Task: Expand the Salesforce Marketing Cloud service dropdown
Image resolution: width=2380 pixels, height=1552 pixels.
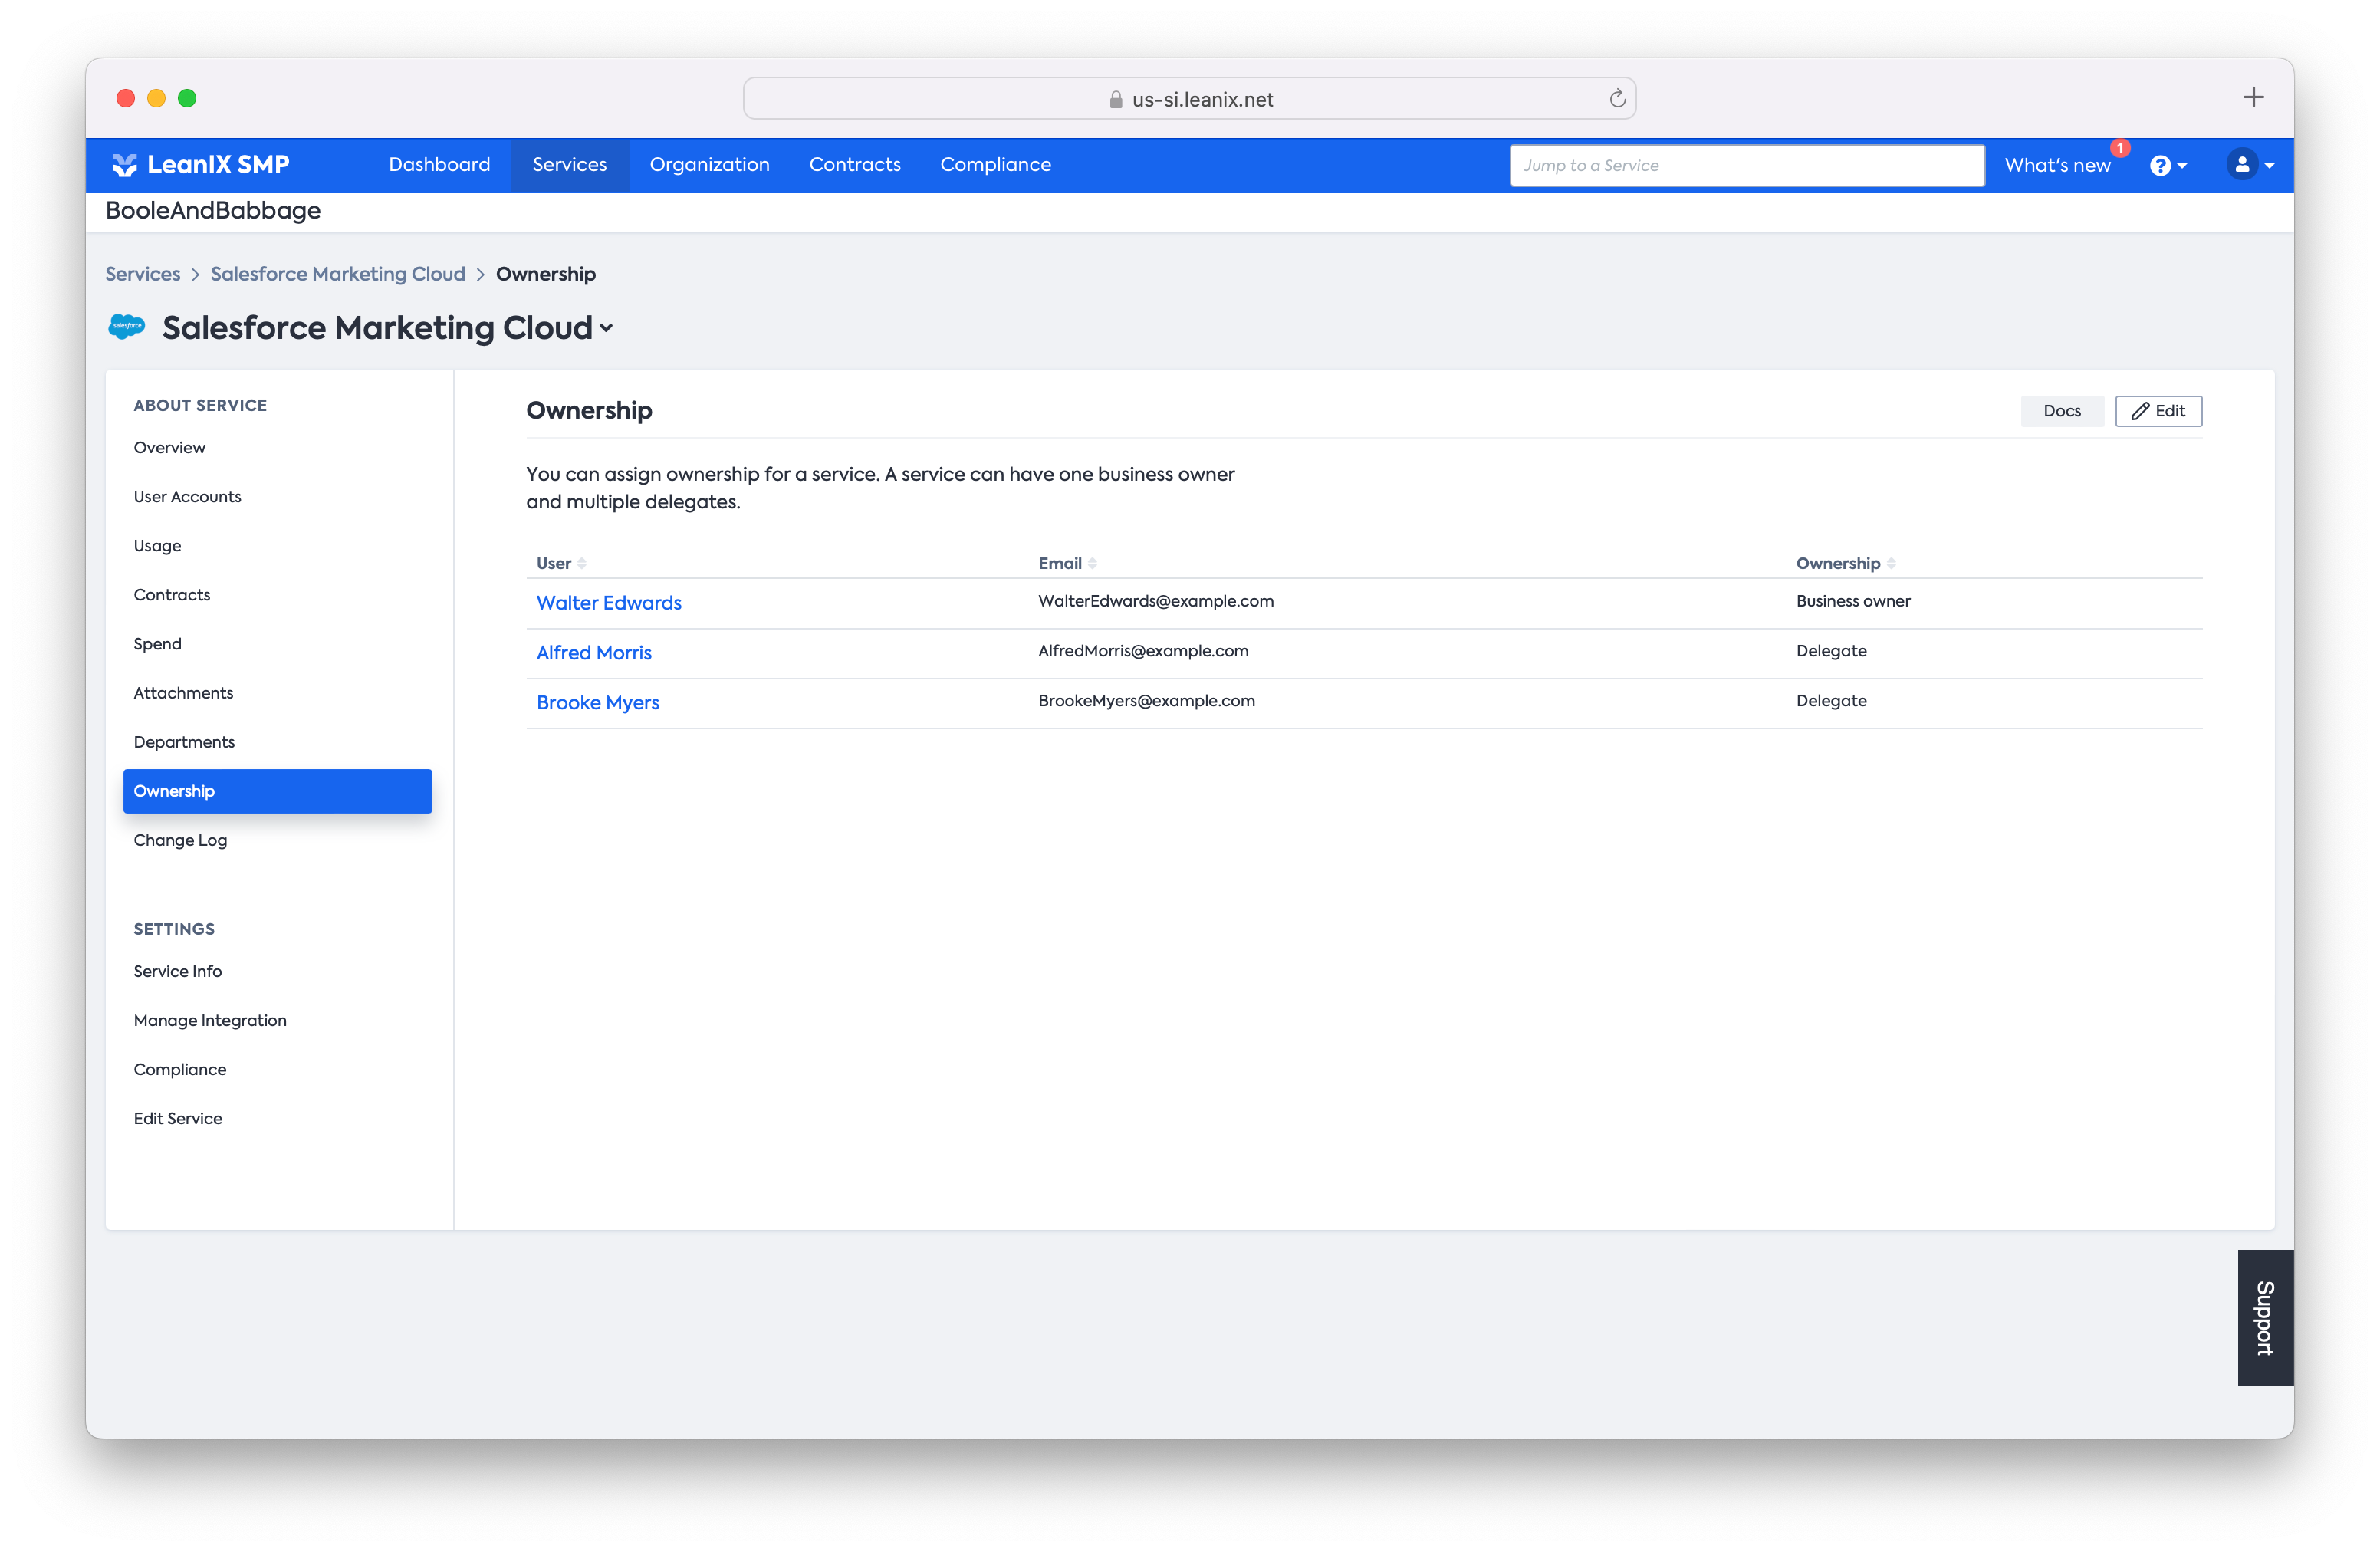Action: pos(606,328)
